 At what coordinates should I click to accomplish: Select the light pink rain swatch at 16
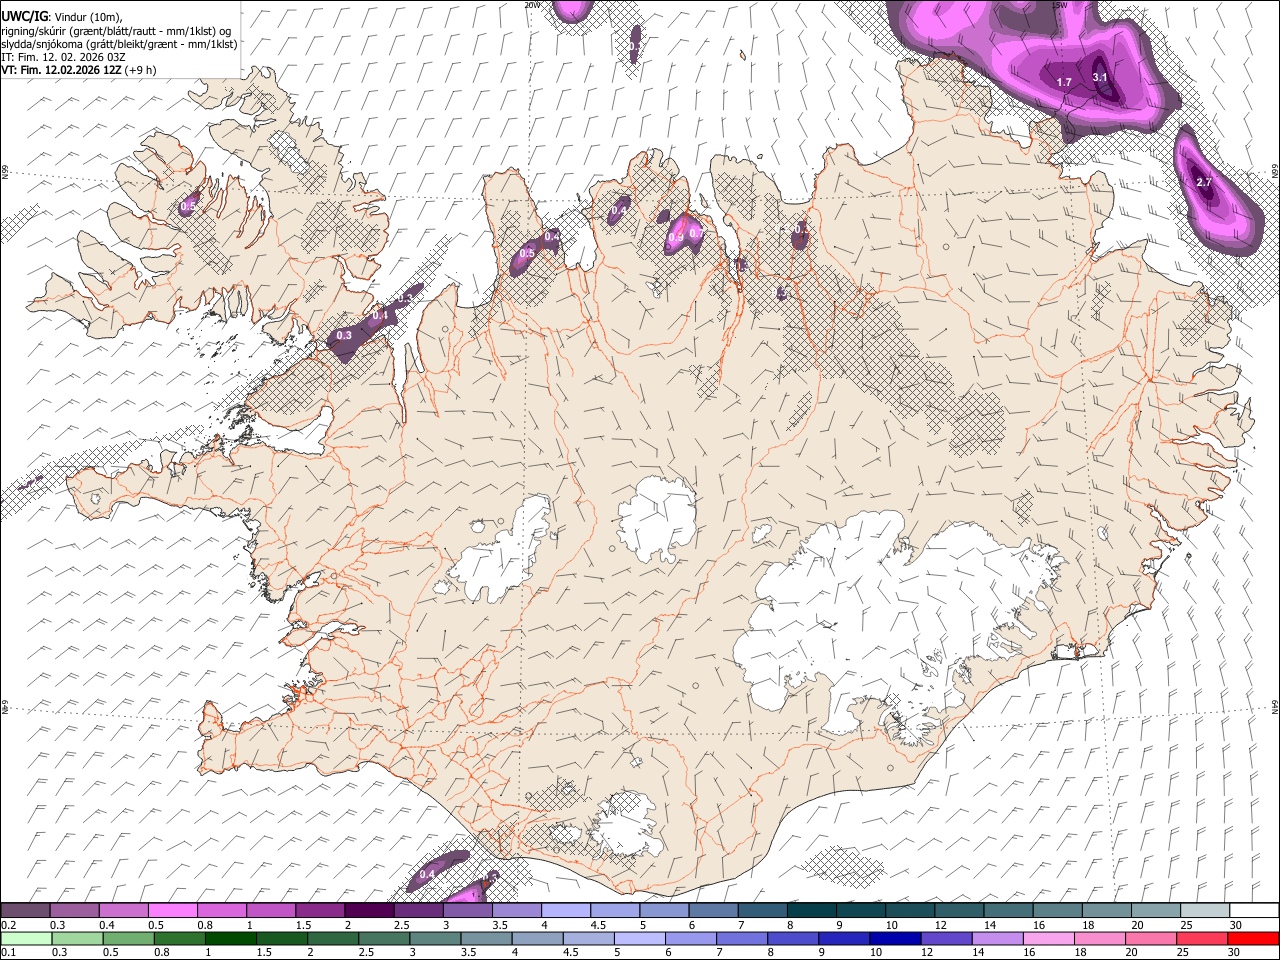(1049, 938)
